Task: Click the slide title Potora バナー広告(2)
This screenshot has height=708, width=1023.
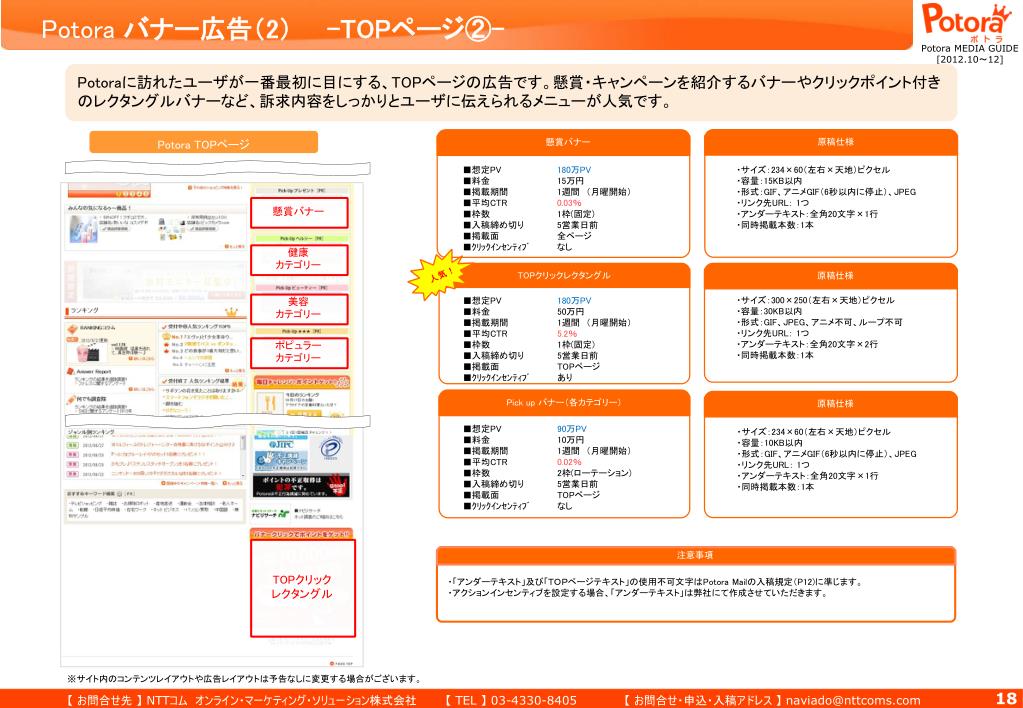Action: click(166, 29)
